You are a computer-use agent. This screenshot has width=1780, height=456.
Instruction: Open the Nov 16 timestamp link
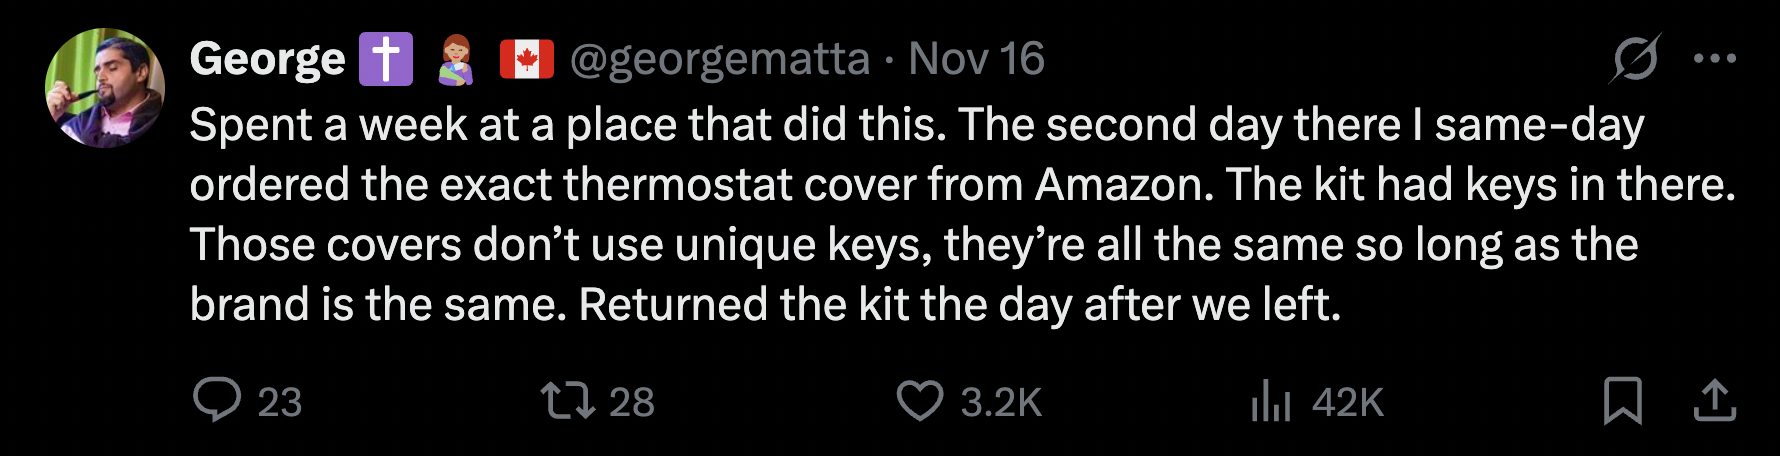[976, 59]
